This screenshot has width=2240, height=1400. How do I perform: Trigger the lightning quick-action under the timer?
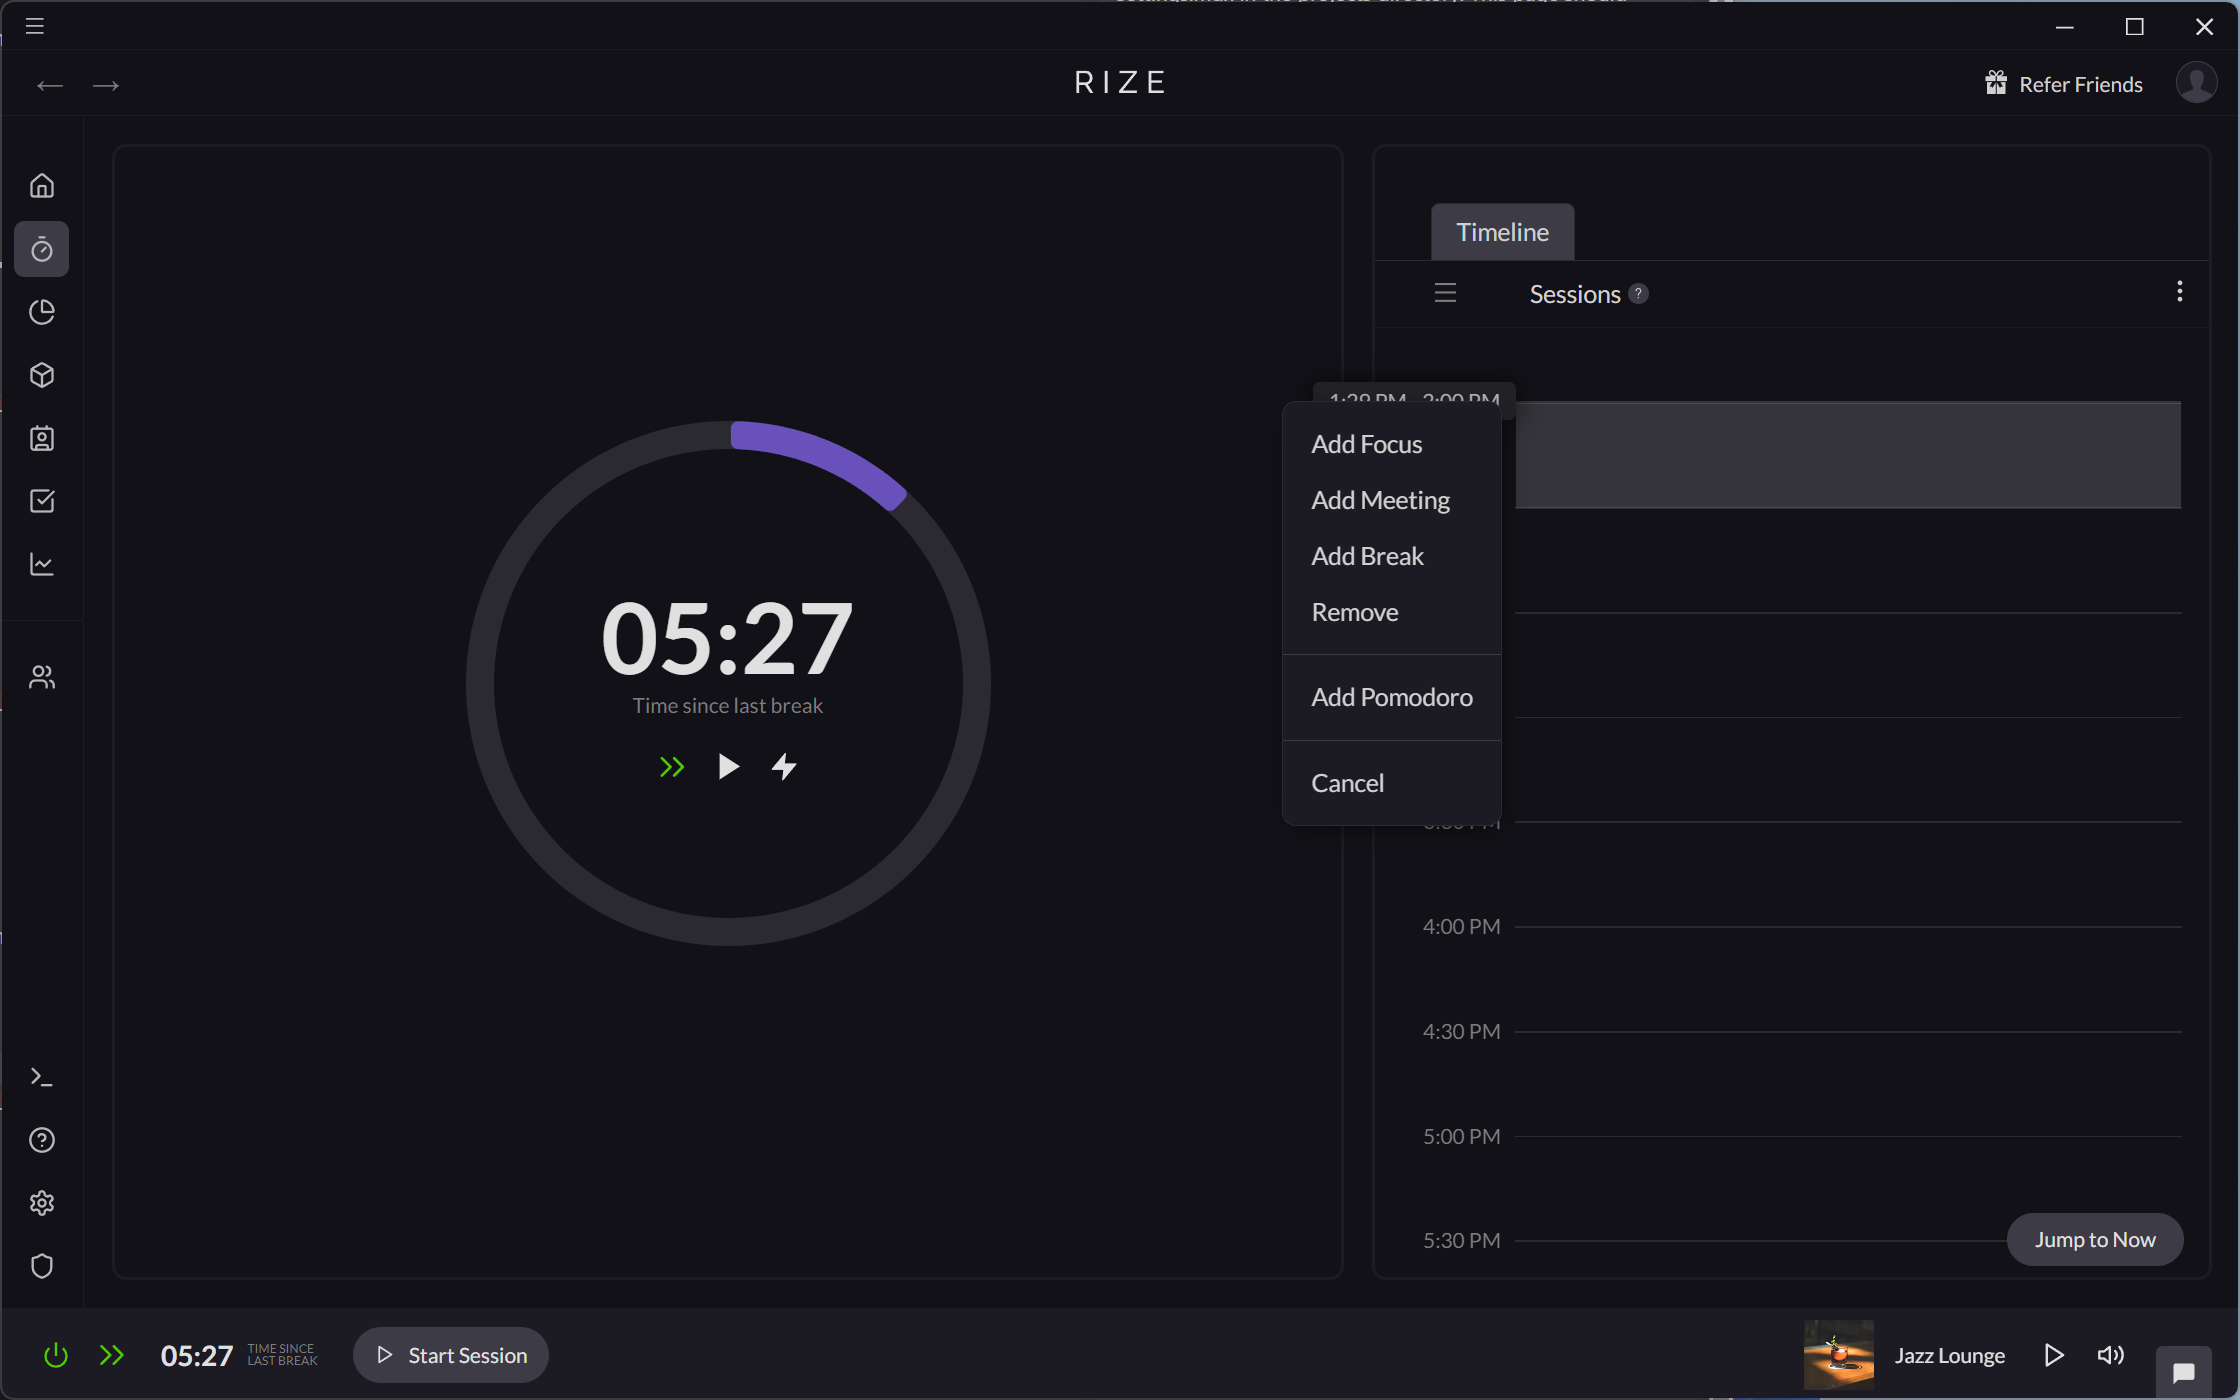pyautogui.click(x=784, y=766)
